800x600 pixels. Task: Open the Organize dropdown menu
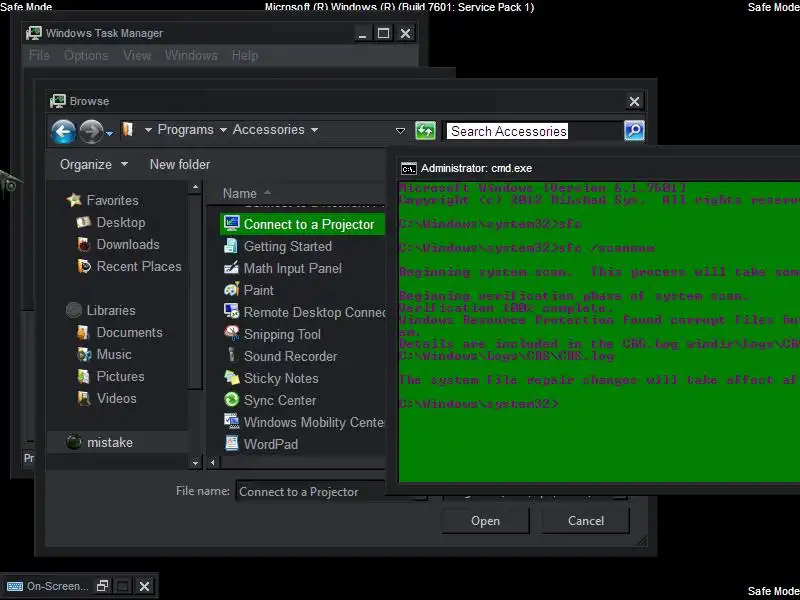93,164
